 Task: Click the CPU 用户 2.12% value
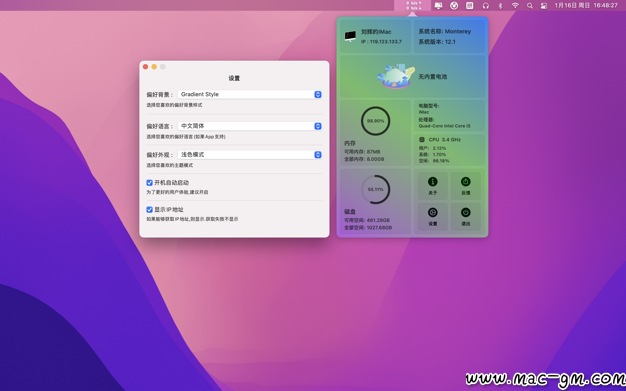pos(439,148)
